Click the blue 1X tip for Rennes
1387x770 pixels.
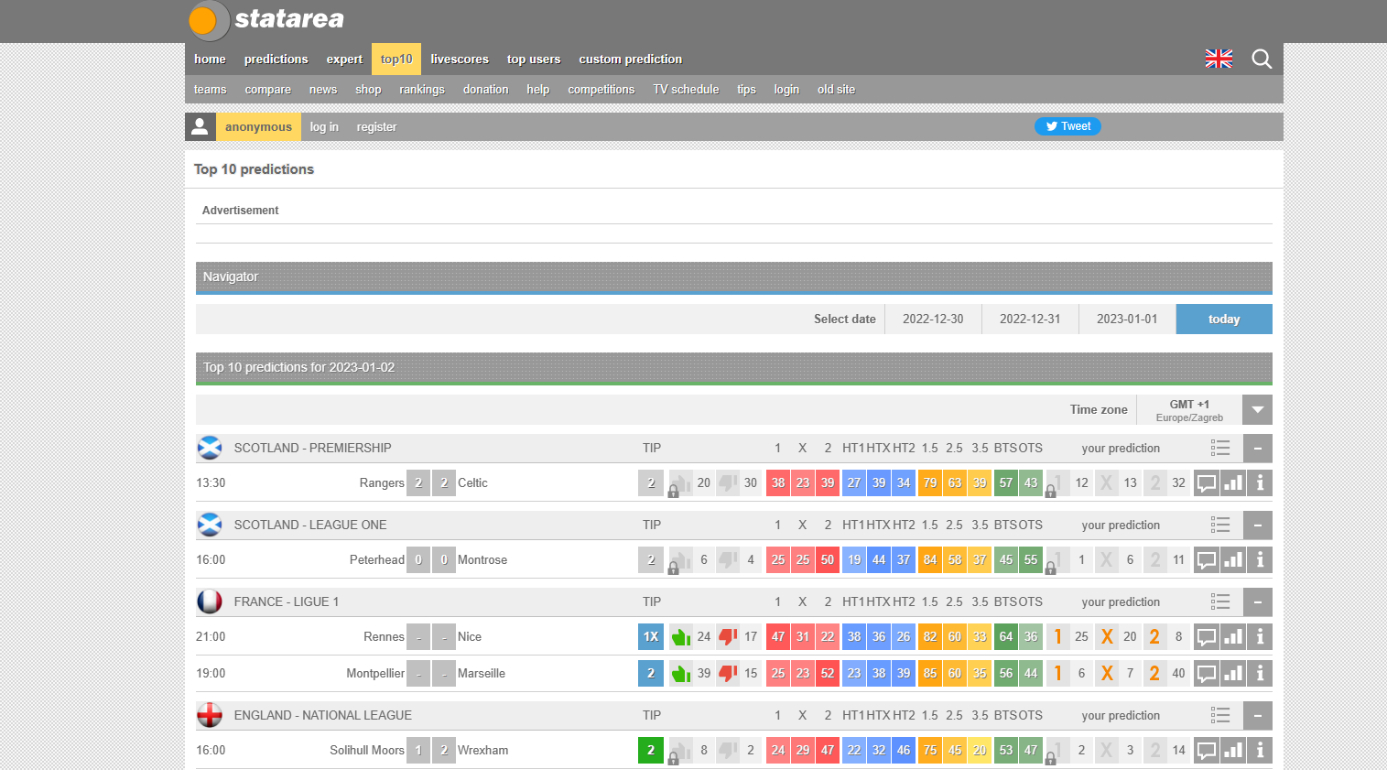(651, 637)
